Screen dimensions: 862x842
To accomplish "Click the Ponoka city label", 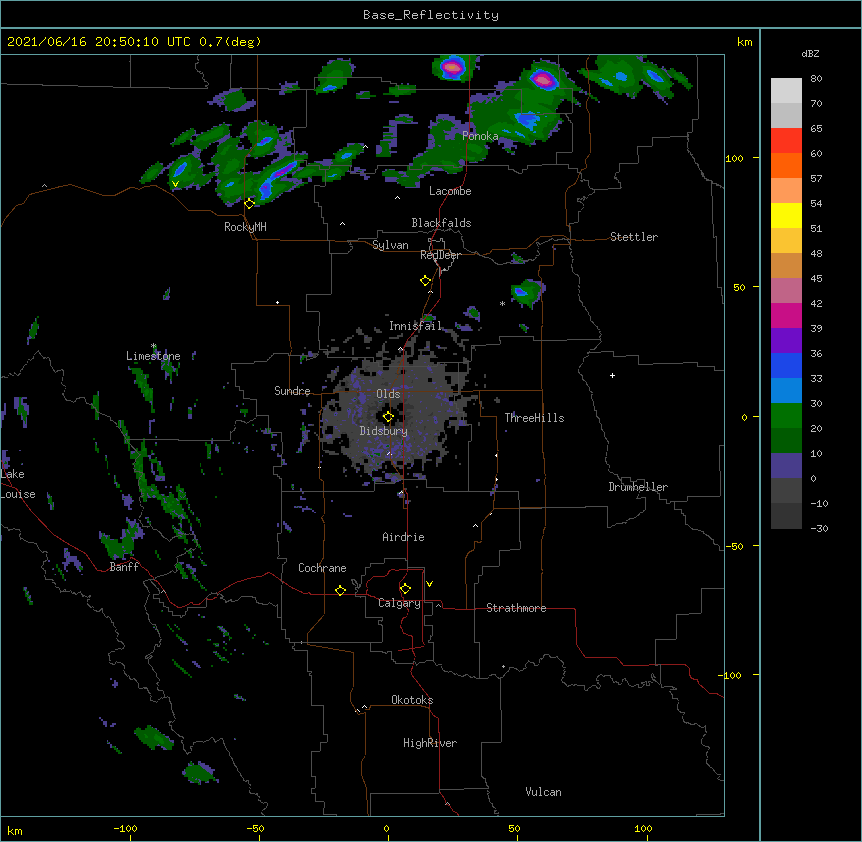I will click(480, 136).
